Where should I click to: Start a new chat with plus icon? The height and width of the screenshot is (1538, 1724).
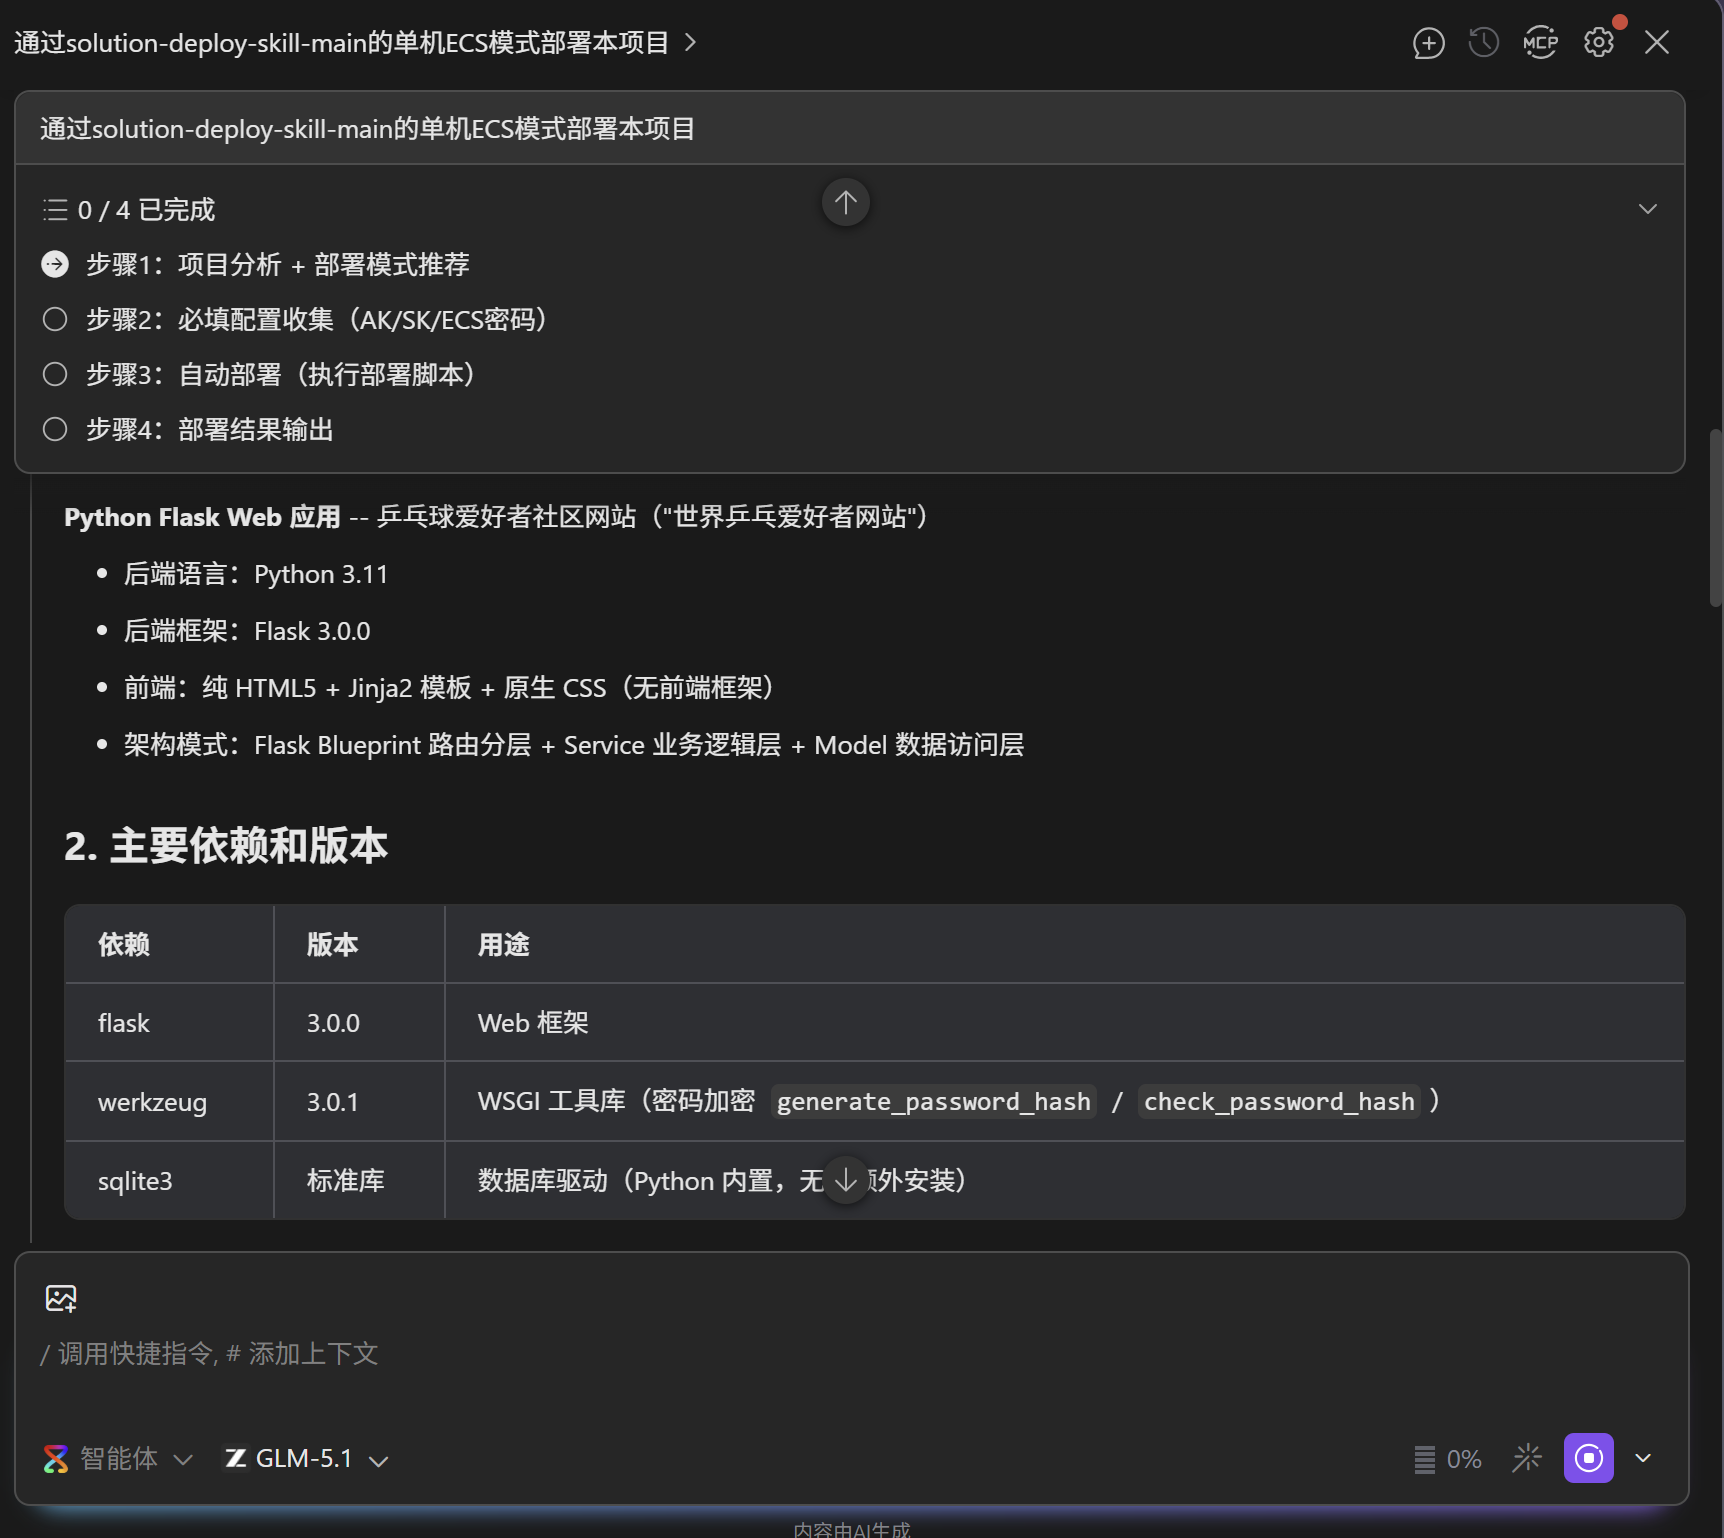(x=1428, y=43)
